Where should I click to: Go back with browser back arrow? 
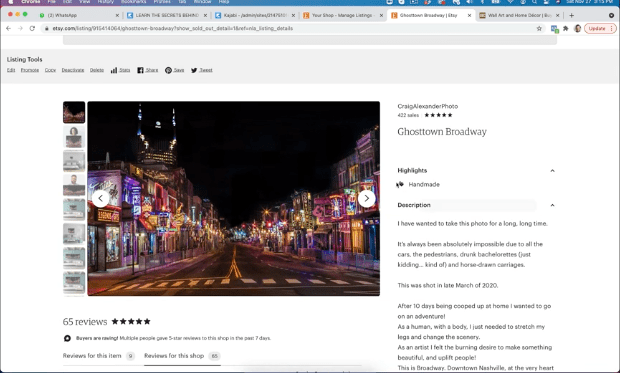point(8,28)
